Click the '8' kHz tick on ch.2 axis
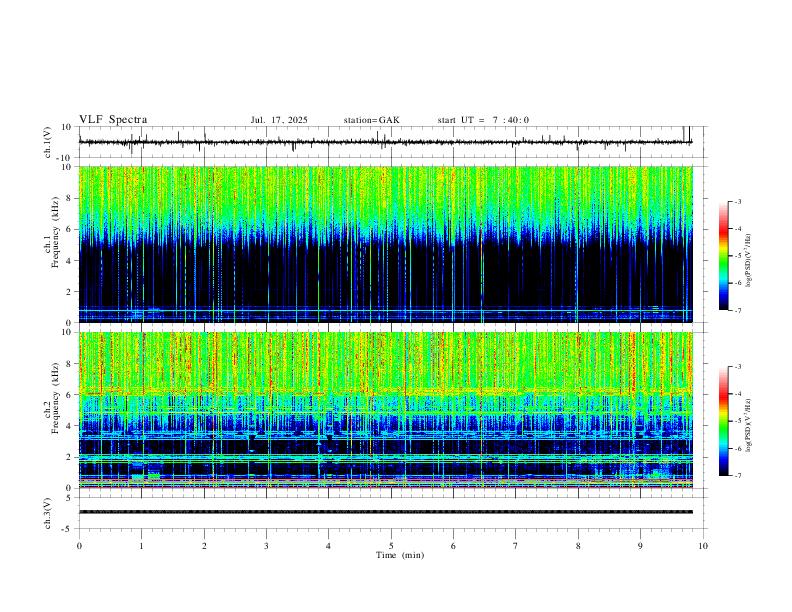Image resolution: width=792 pixels, height=612 pixels. pos(70,364)
